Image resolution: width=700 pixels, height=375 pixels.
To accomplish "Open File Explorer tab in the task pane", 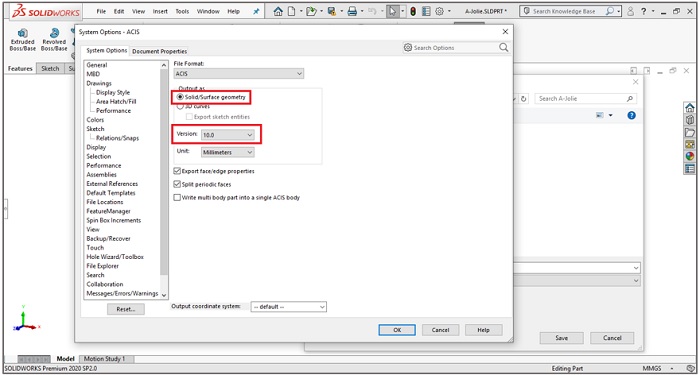I will [690, 132].
